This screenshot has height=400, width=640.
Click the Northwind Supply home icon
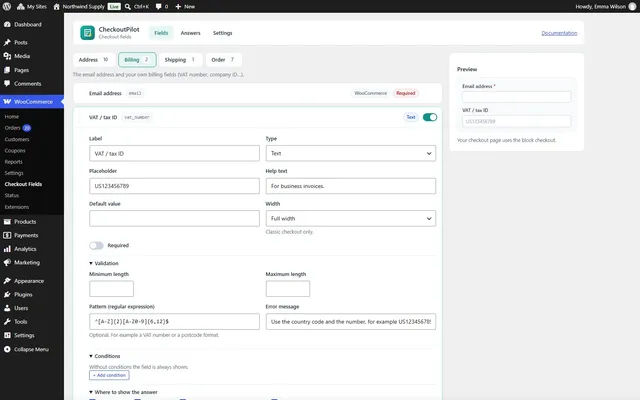[x=56, y=7]
